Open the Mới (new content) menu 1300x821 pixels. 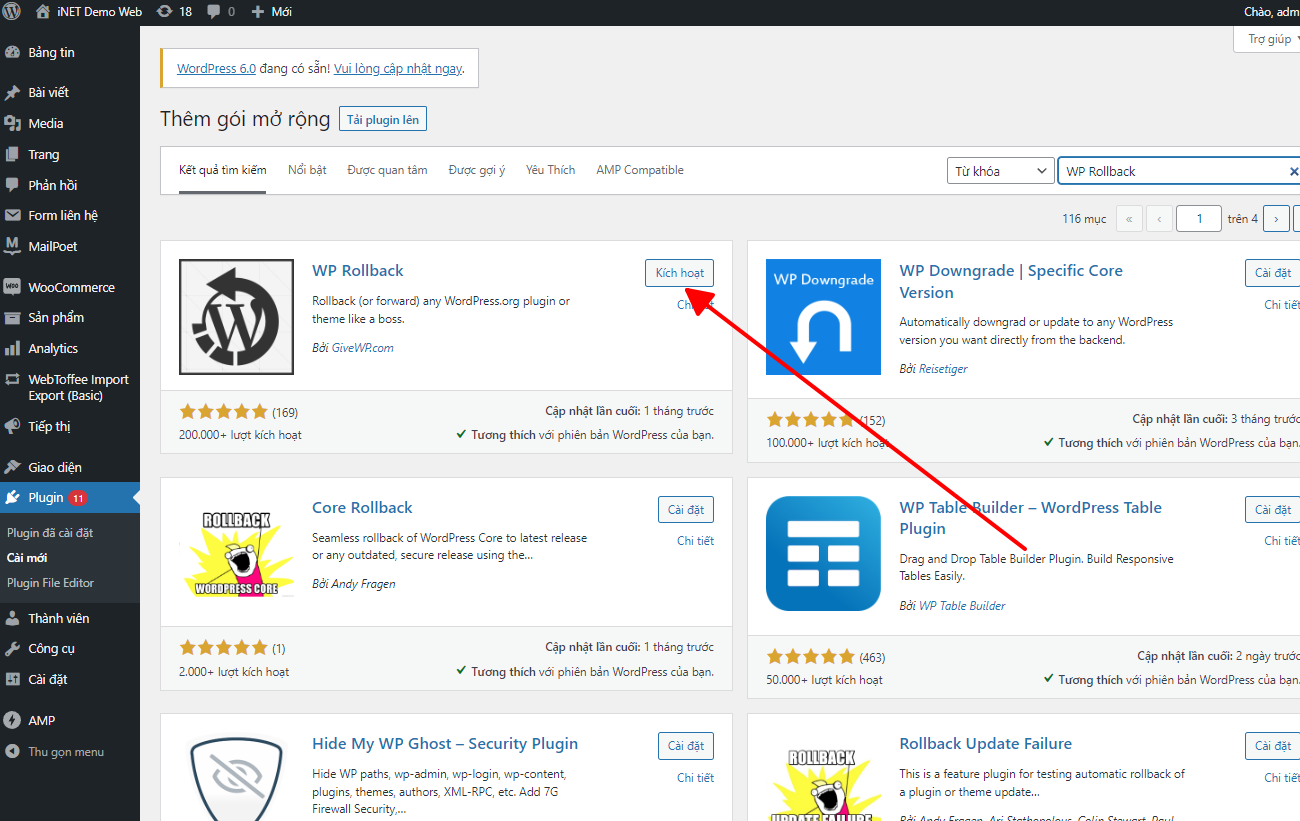point(271,12)
